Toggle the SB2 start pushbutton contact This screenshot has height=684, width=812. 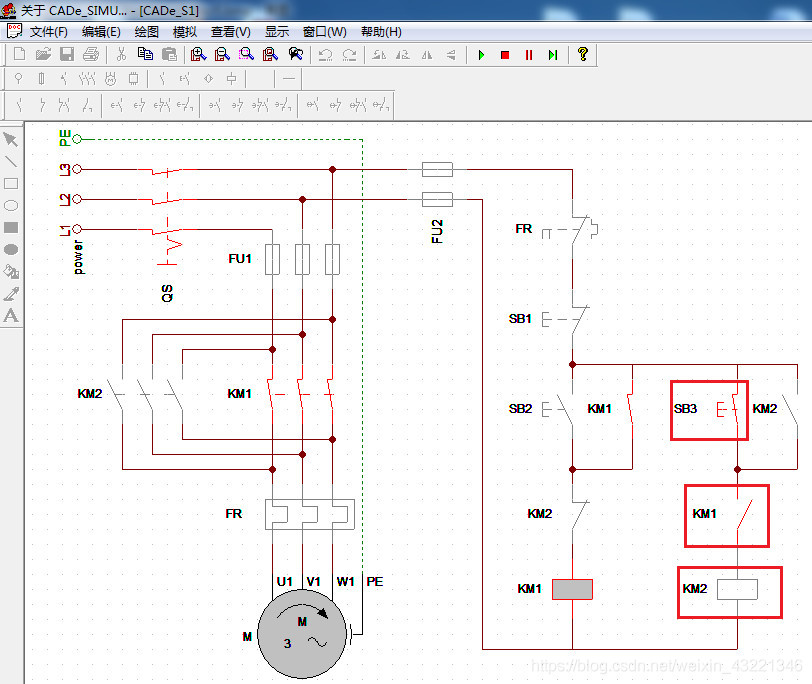(x=558, y=410)
